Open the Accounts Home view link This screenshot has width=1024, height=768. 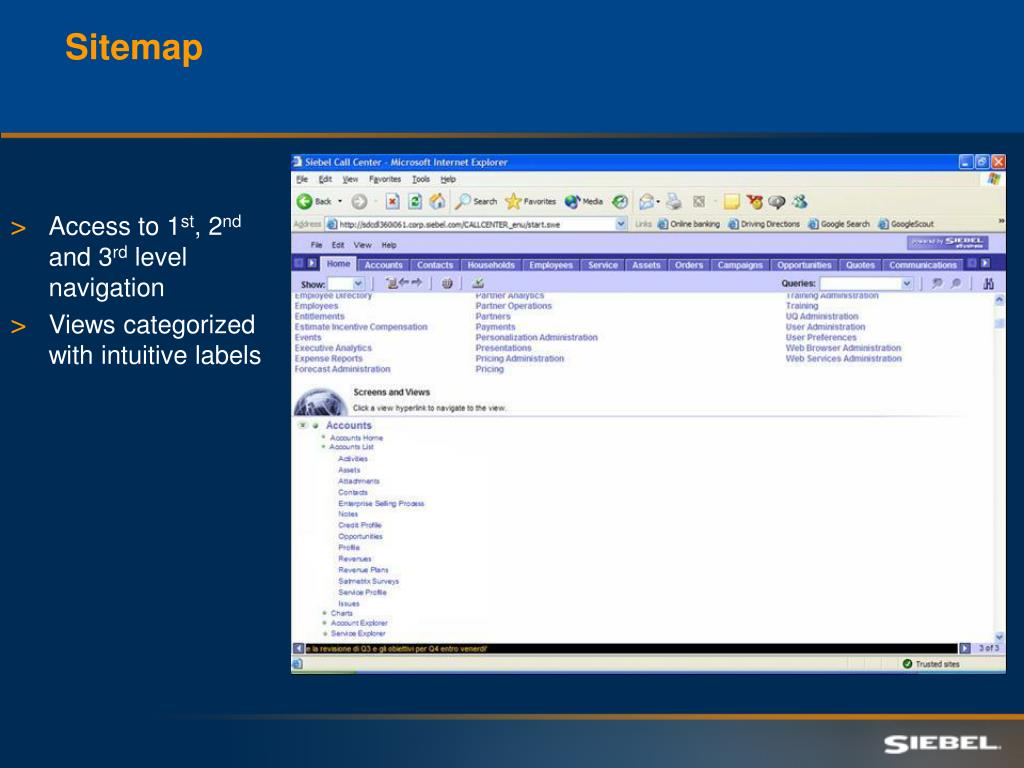[357, 438]
